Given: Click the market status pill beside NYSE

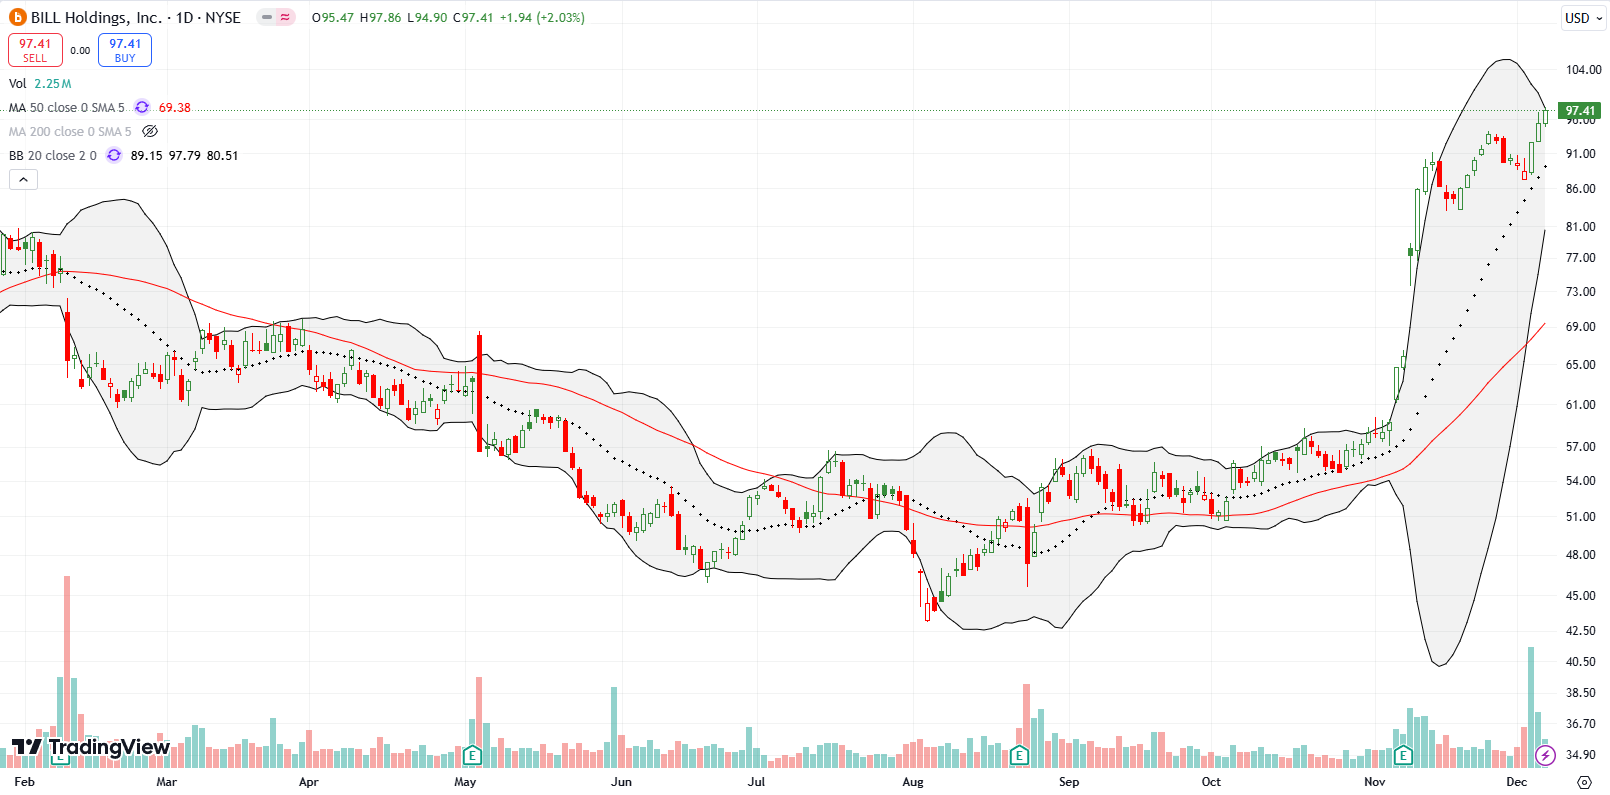Looking at the screenshot, I should pyautogui.click(x=276, y=17).
